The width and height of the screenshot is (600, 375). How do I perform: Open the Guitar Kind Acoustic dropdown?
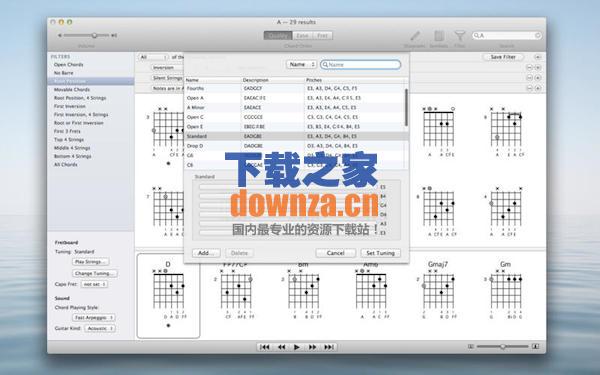(x=100, y=328)
